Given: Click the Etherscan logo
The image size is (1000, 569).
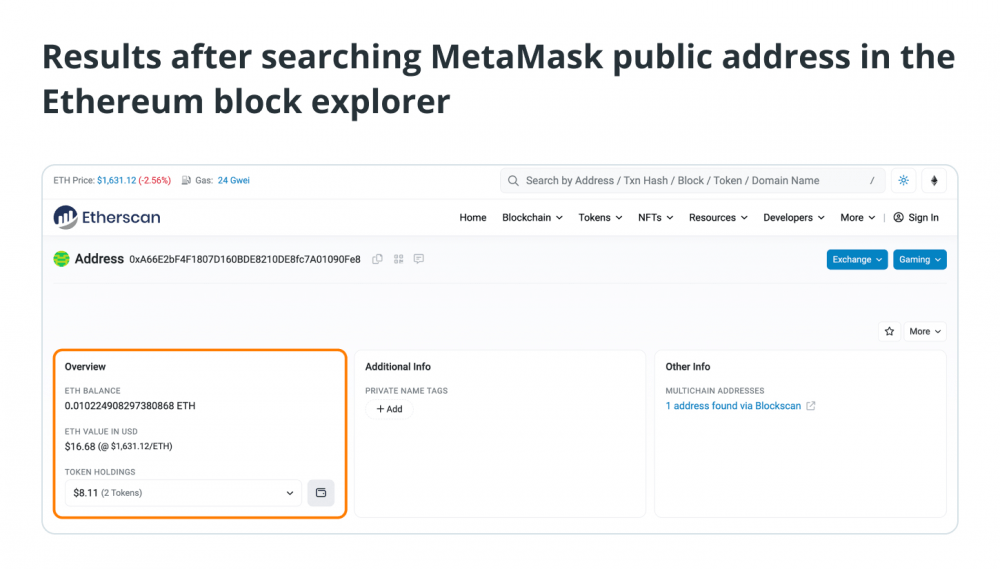Looking at the screenshot, I should click(107, 218).
